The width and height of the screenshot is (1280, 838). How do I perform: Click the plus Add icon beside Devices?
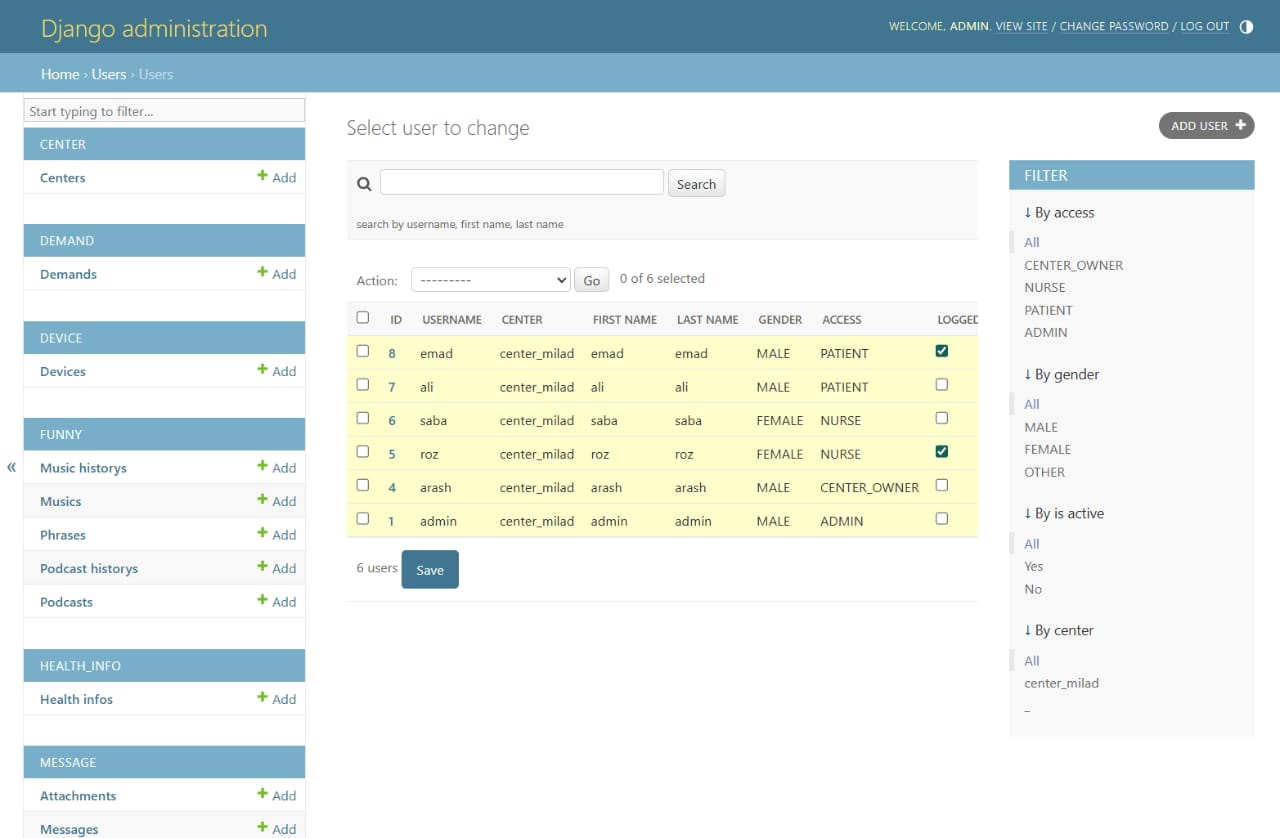pyautogui.click(x=263, y=370)
